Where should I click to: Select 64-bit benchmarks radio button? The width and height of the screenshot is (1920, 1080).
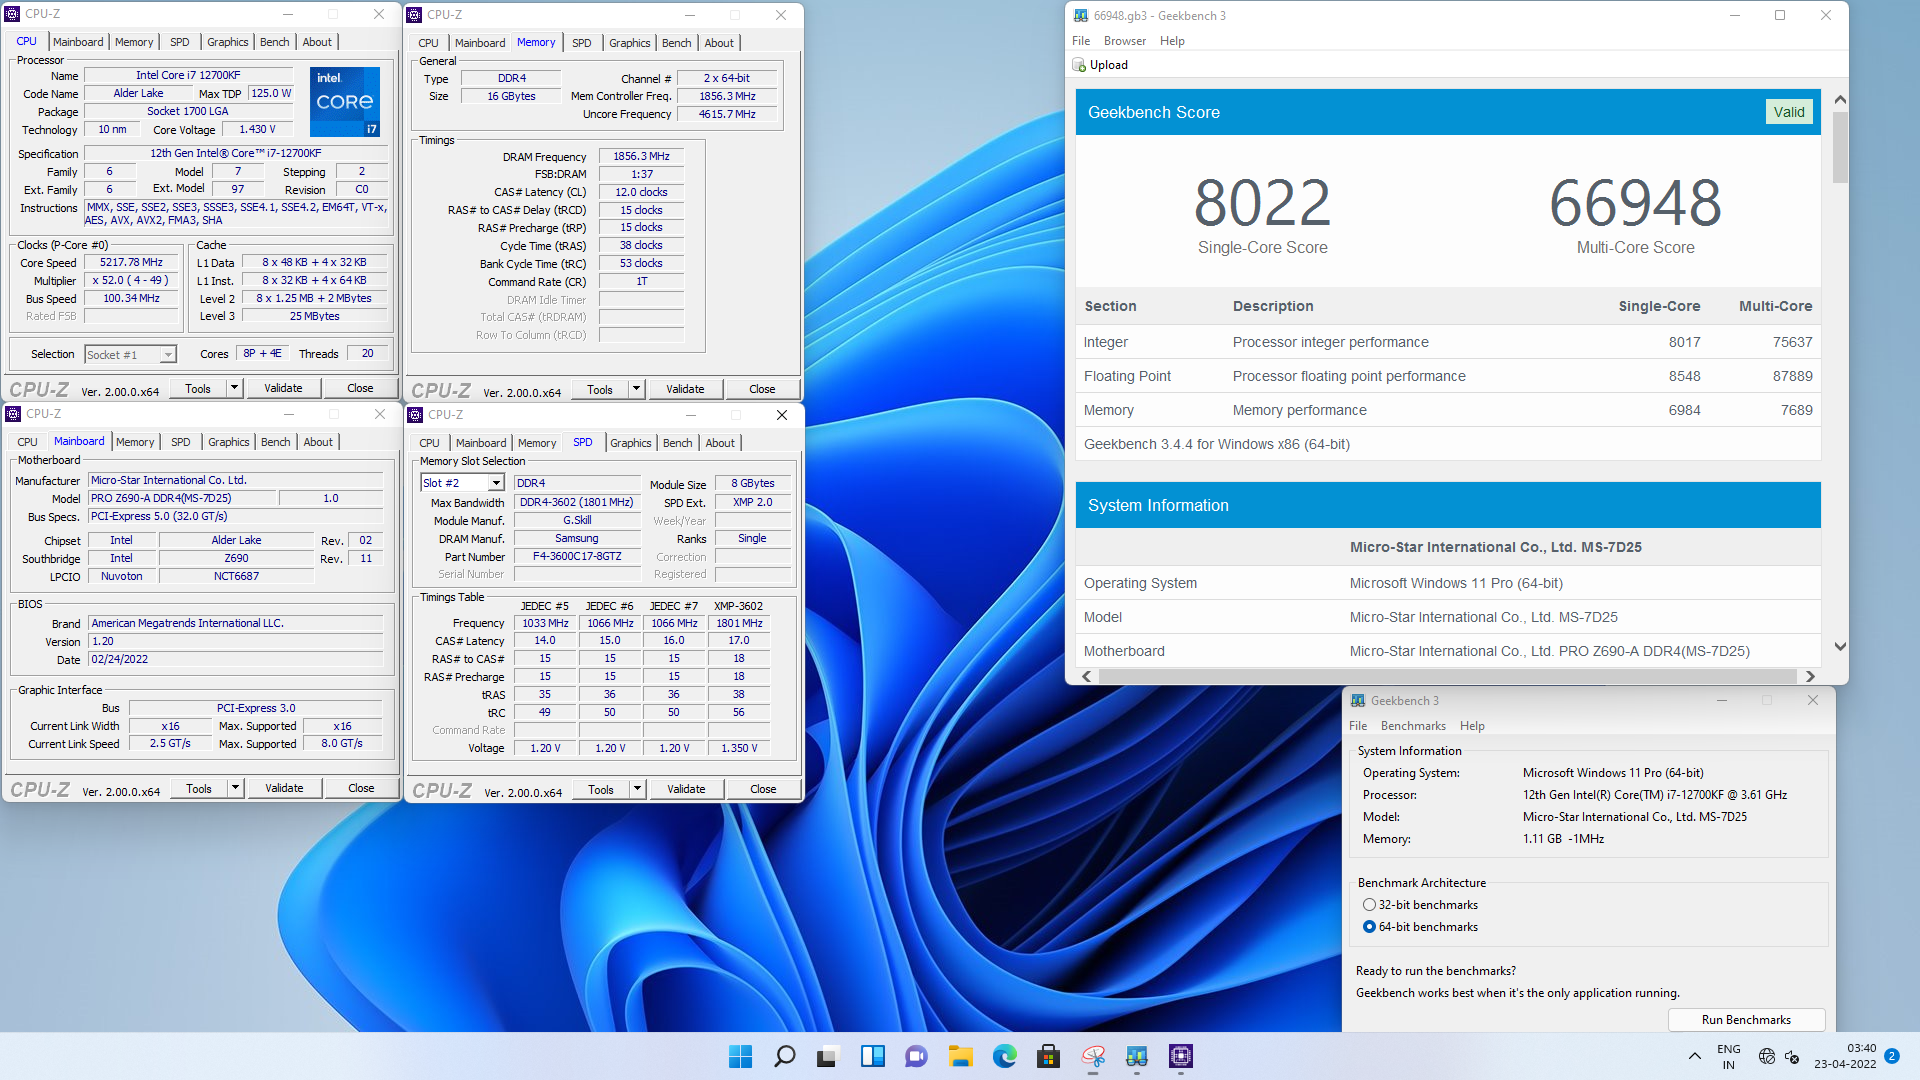[x=1369, y=927]
